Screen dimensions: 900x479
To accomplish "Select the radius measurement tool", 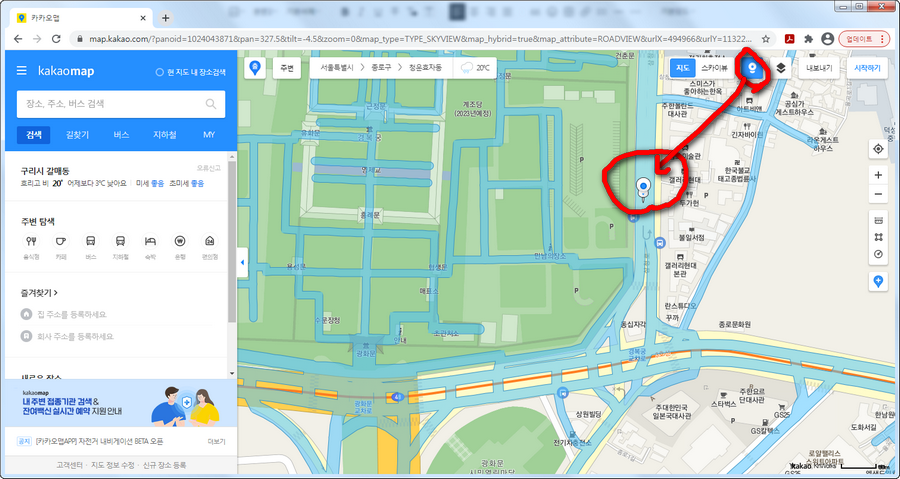I will (878, 254).
